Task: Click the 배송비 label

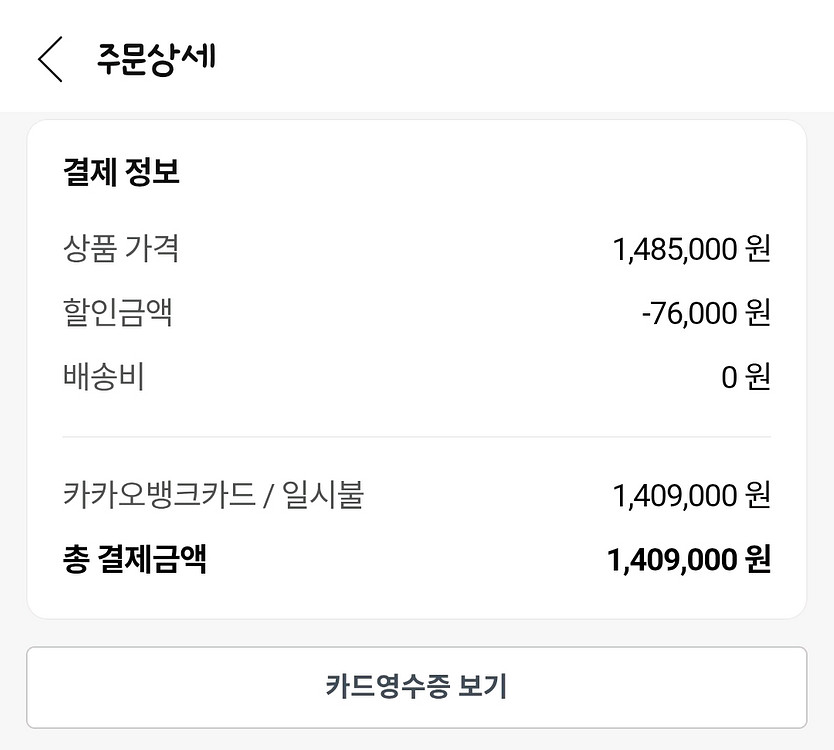Action: point(103,377)
